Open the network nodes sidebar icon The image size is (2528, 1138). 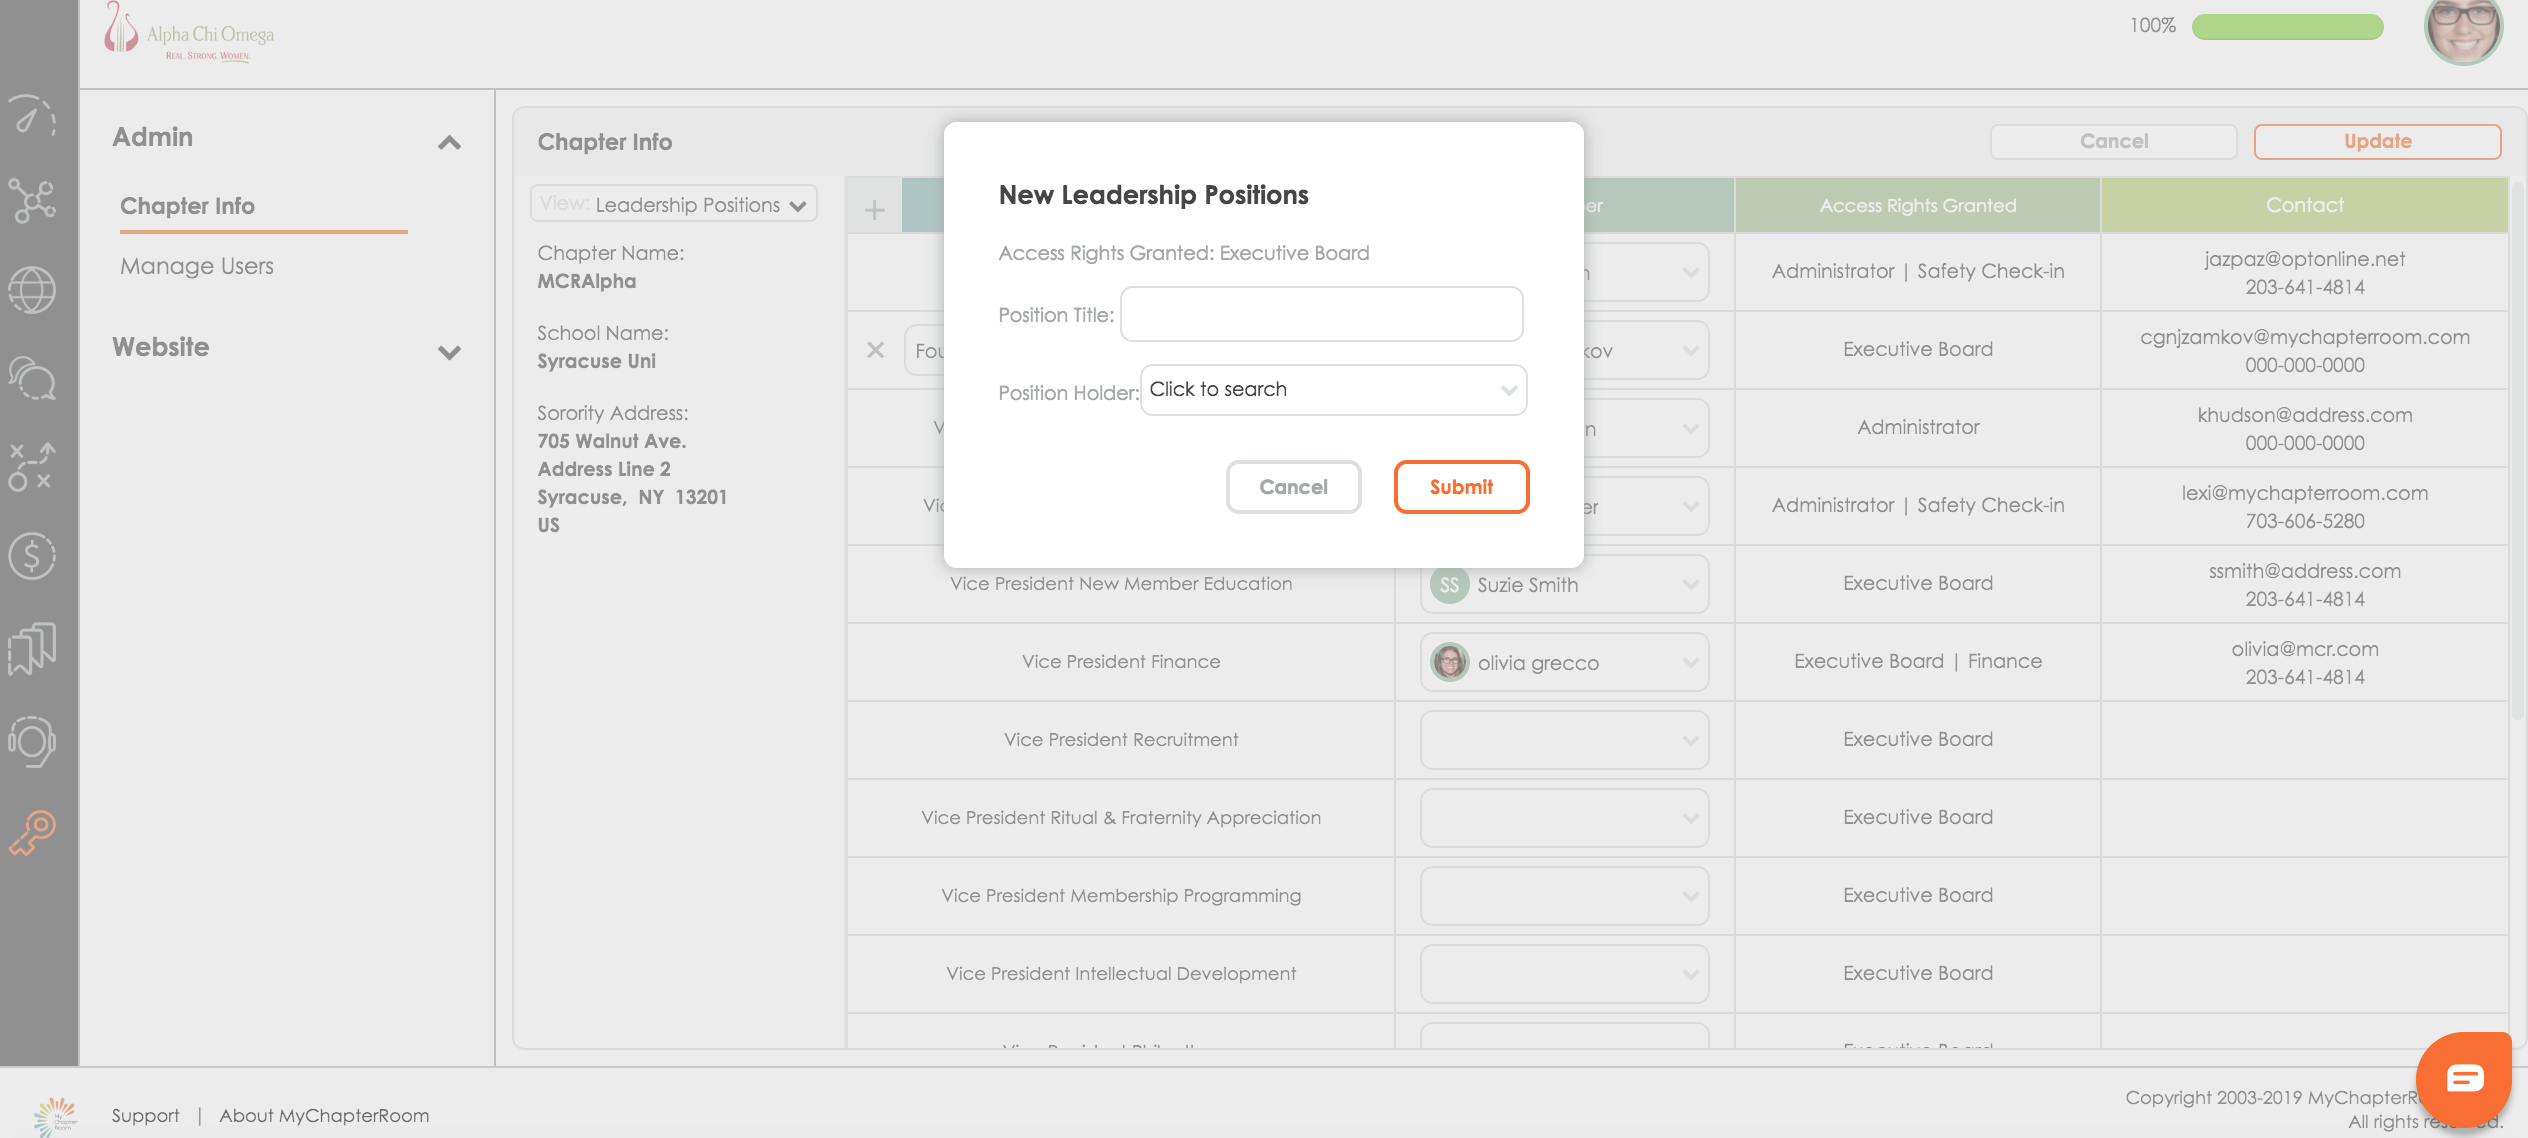[32, 201]
